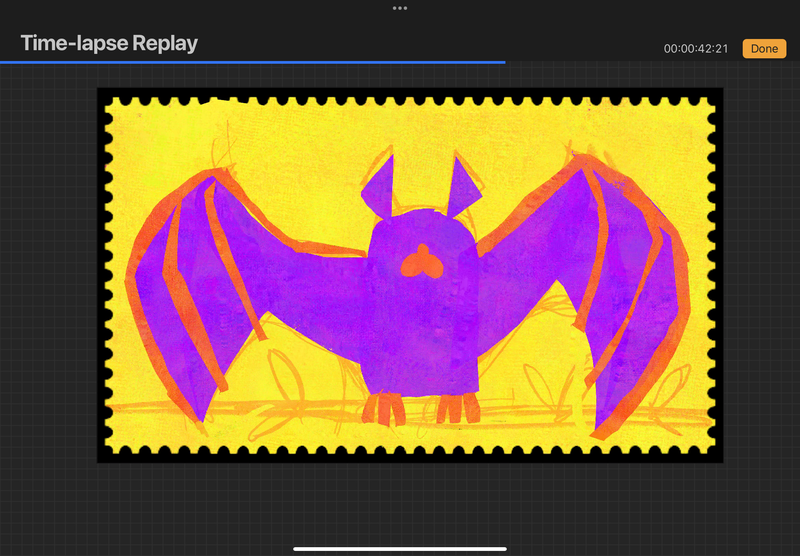800x556 pixels.
Task: Click the blue played portion of progress bar
Action: (x=250, y=62)
